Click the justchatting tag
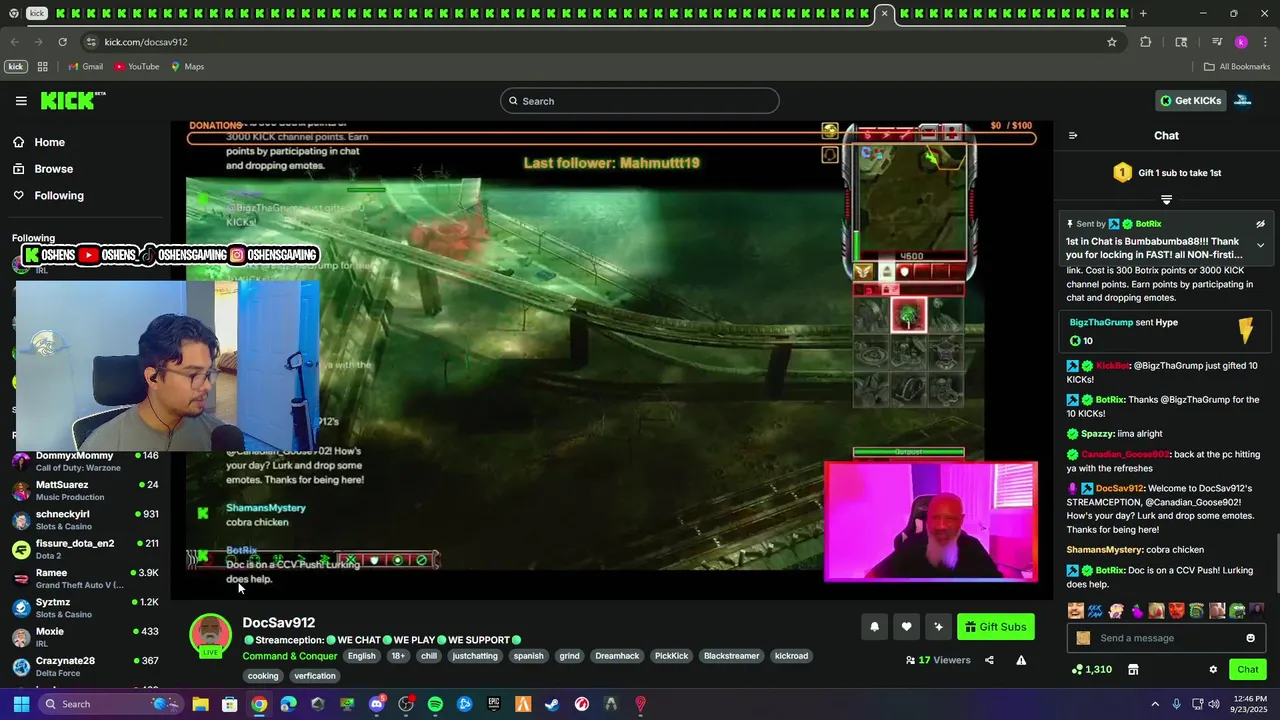This screenshot has width=1280, height=720. tap(475, 656)
